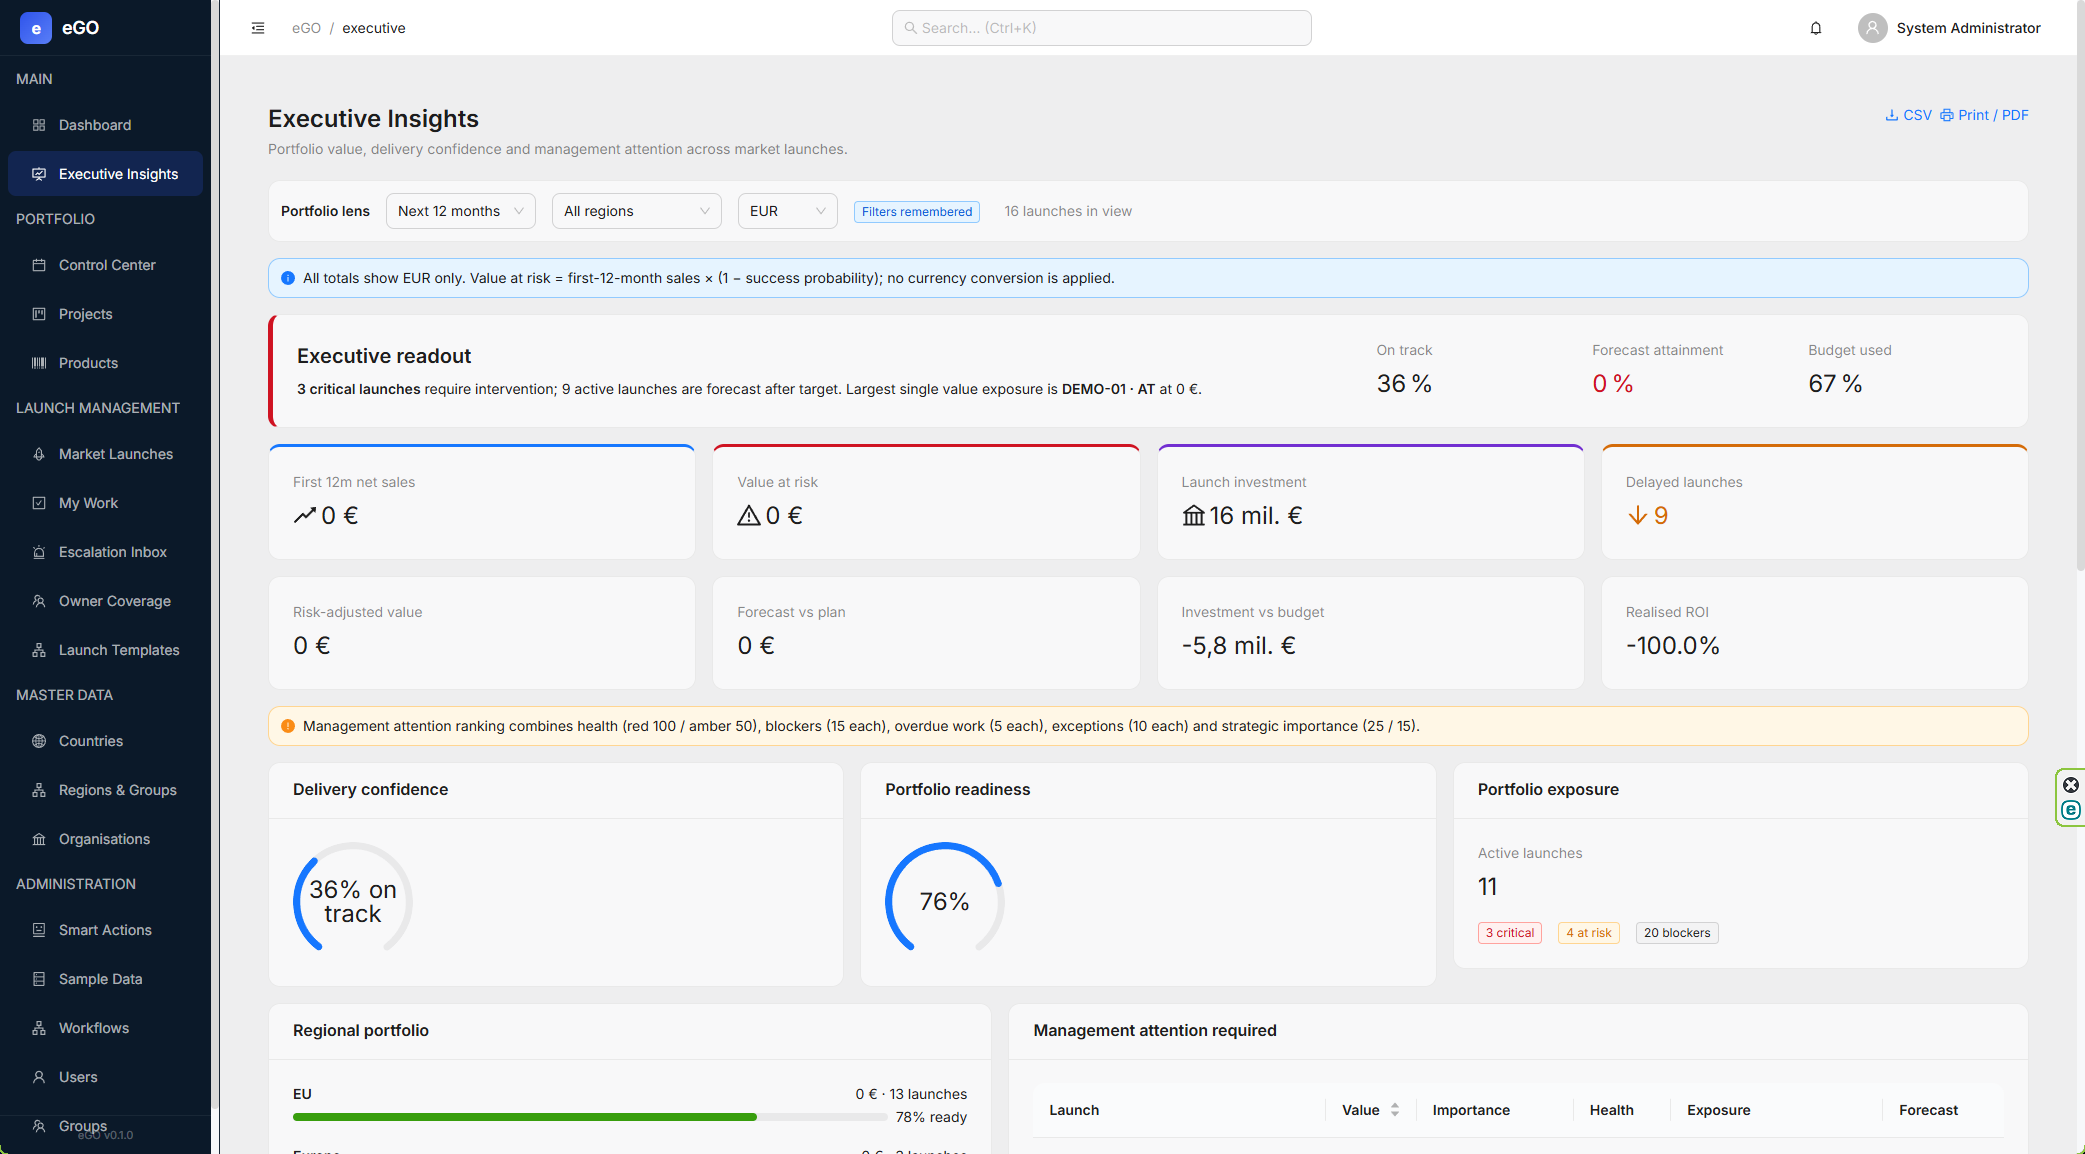Viewport: 2085px width, 1154px height.
Task: Click the Forecast column header
Action: tap(1928, 1110)
